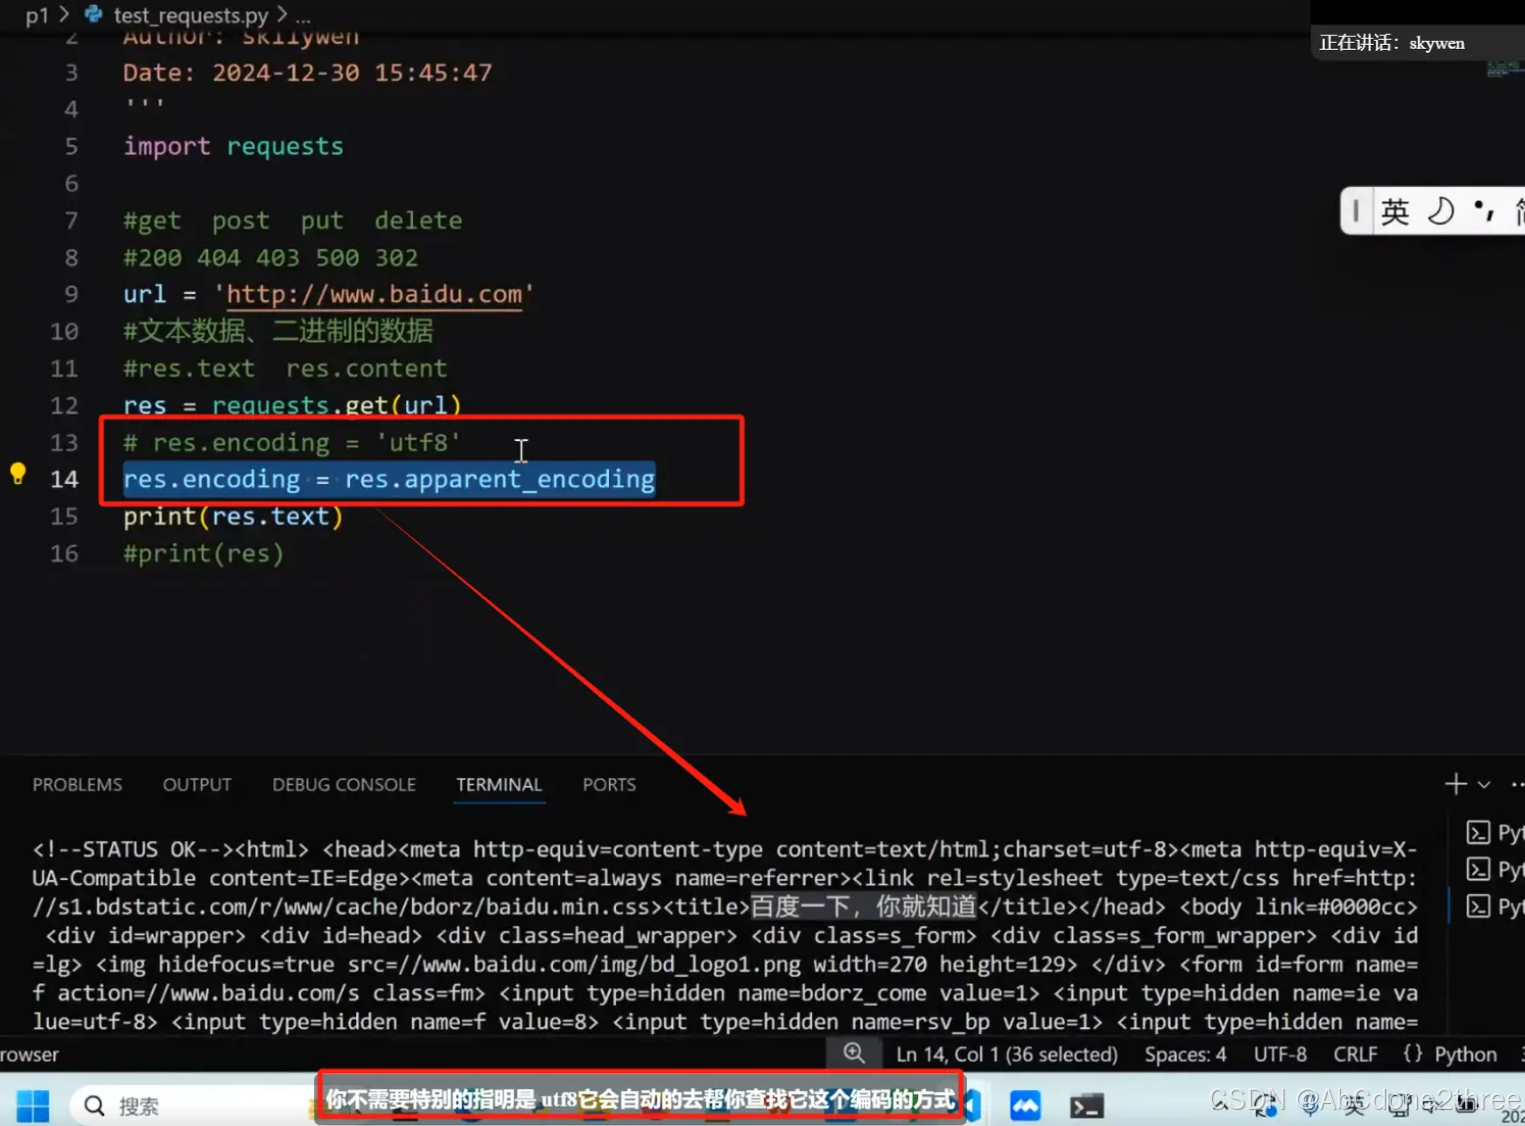Change indentation via Spaces: 4 in status bar
This screenshot has height=1126, width=1525.
point(1185,1053)
